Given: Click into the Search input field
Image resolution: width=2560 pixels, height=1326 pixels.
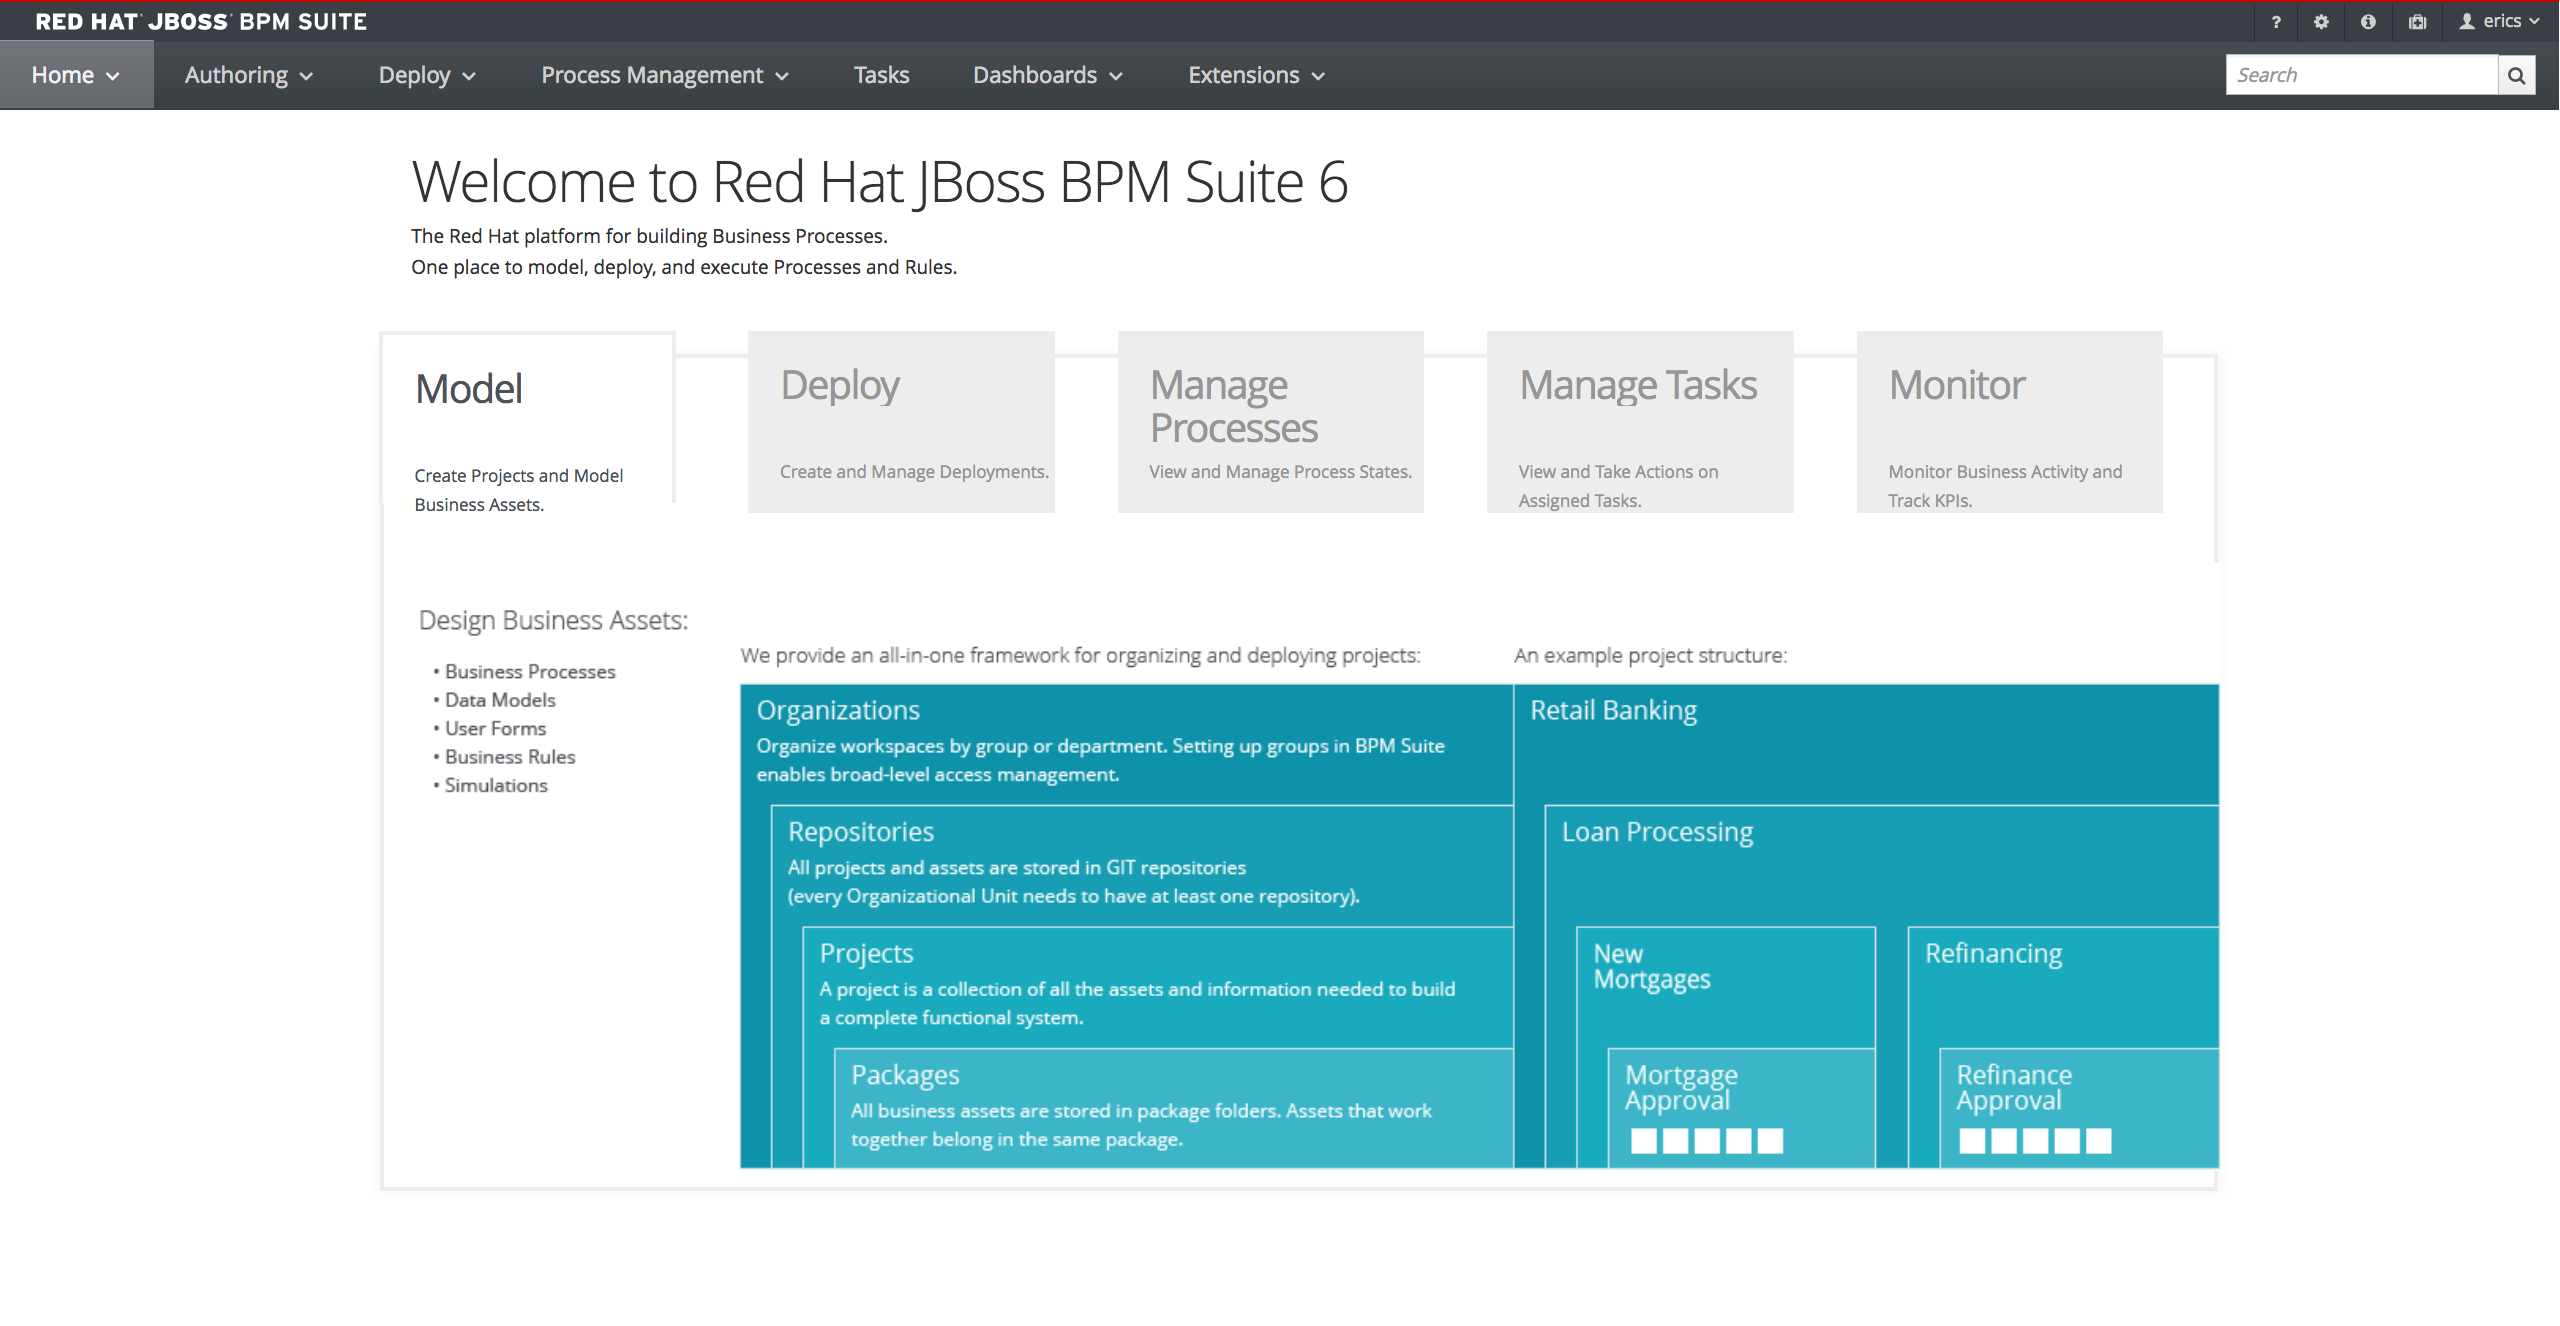Looking at the screenshot, I should [x=2360, y=75].
